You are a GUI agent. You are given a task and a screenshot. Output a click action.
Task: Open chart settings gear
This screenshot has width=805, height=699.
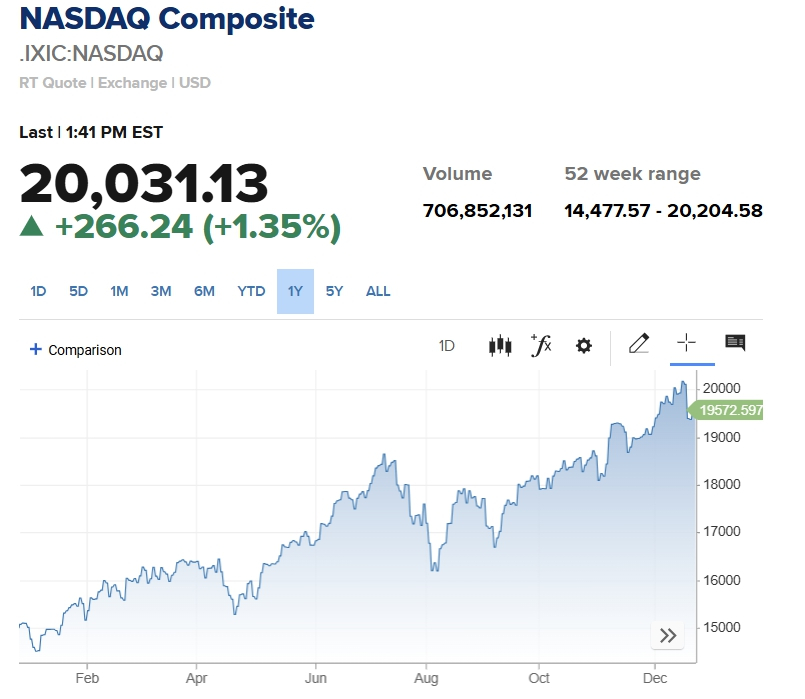584,346
